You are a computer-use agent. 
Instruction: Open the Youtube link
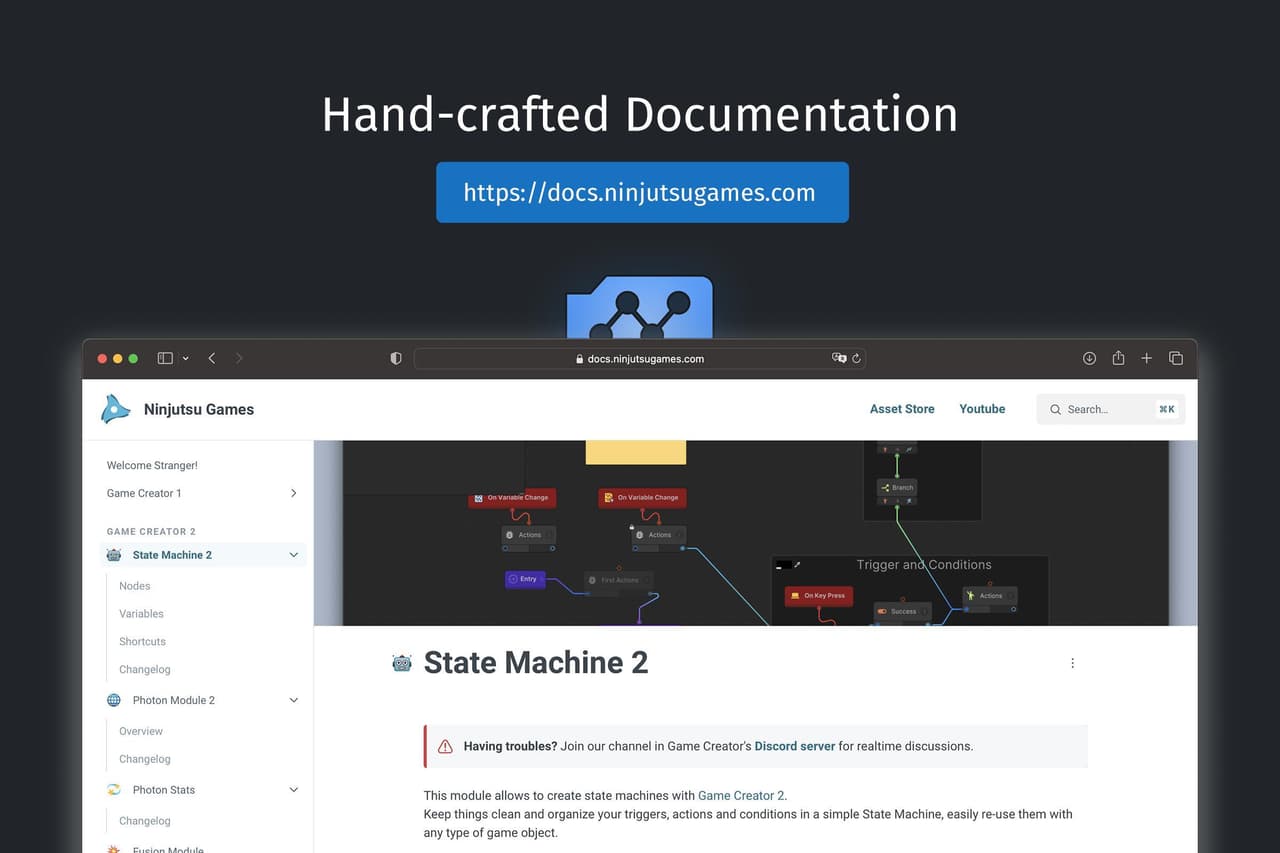[982, 409]
